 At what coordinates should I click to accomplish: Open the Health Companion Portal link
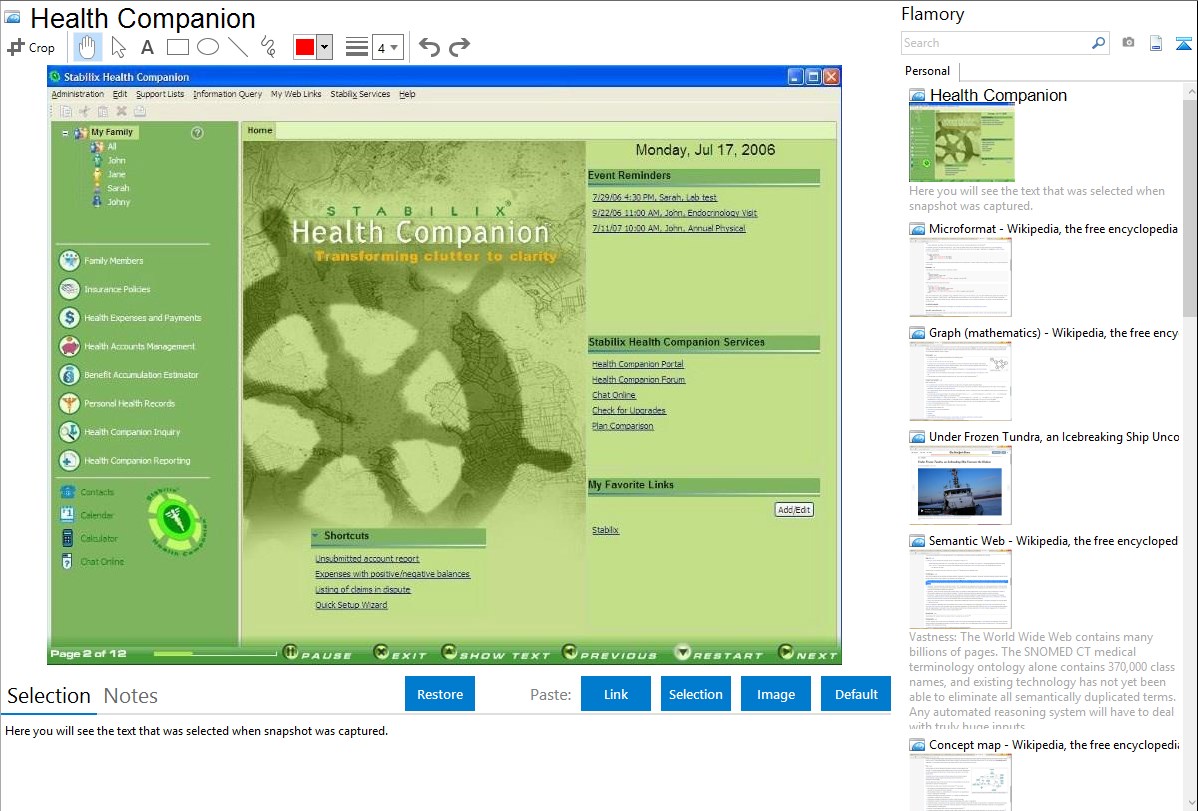click(638, 364)
